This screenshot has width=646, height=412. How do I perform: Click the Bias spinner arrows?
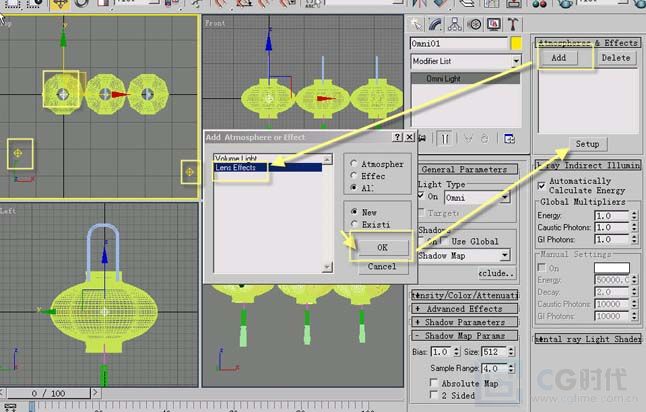(x=456, y=352)
